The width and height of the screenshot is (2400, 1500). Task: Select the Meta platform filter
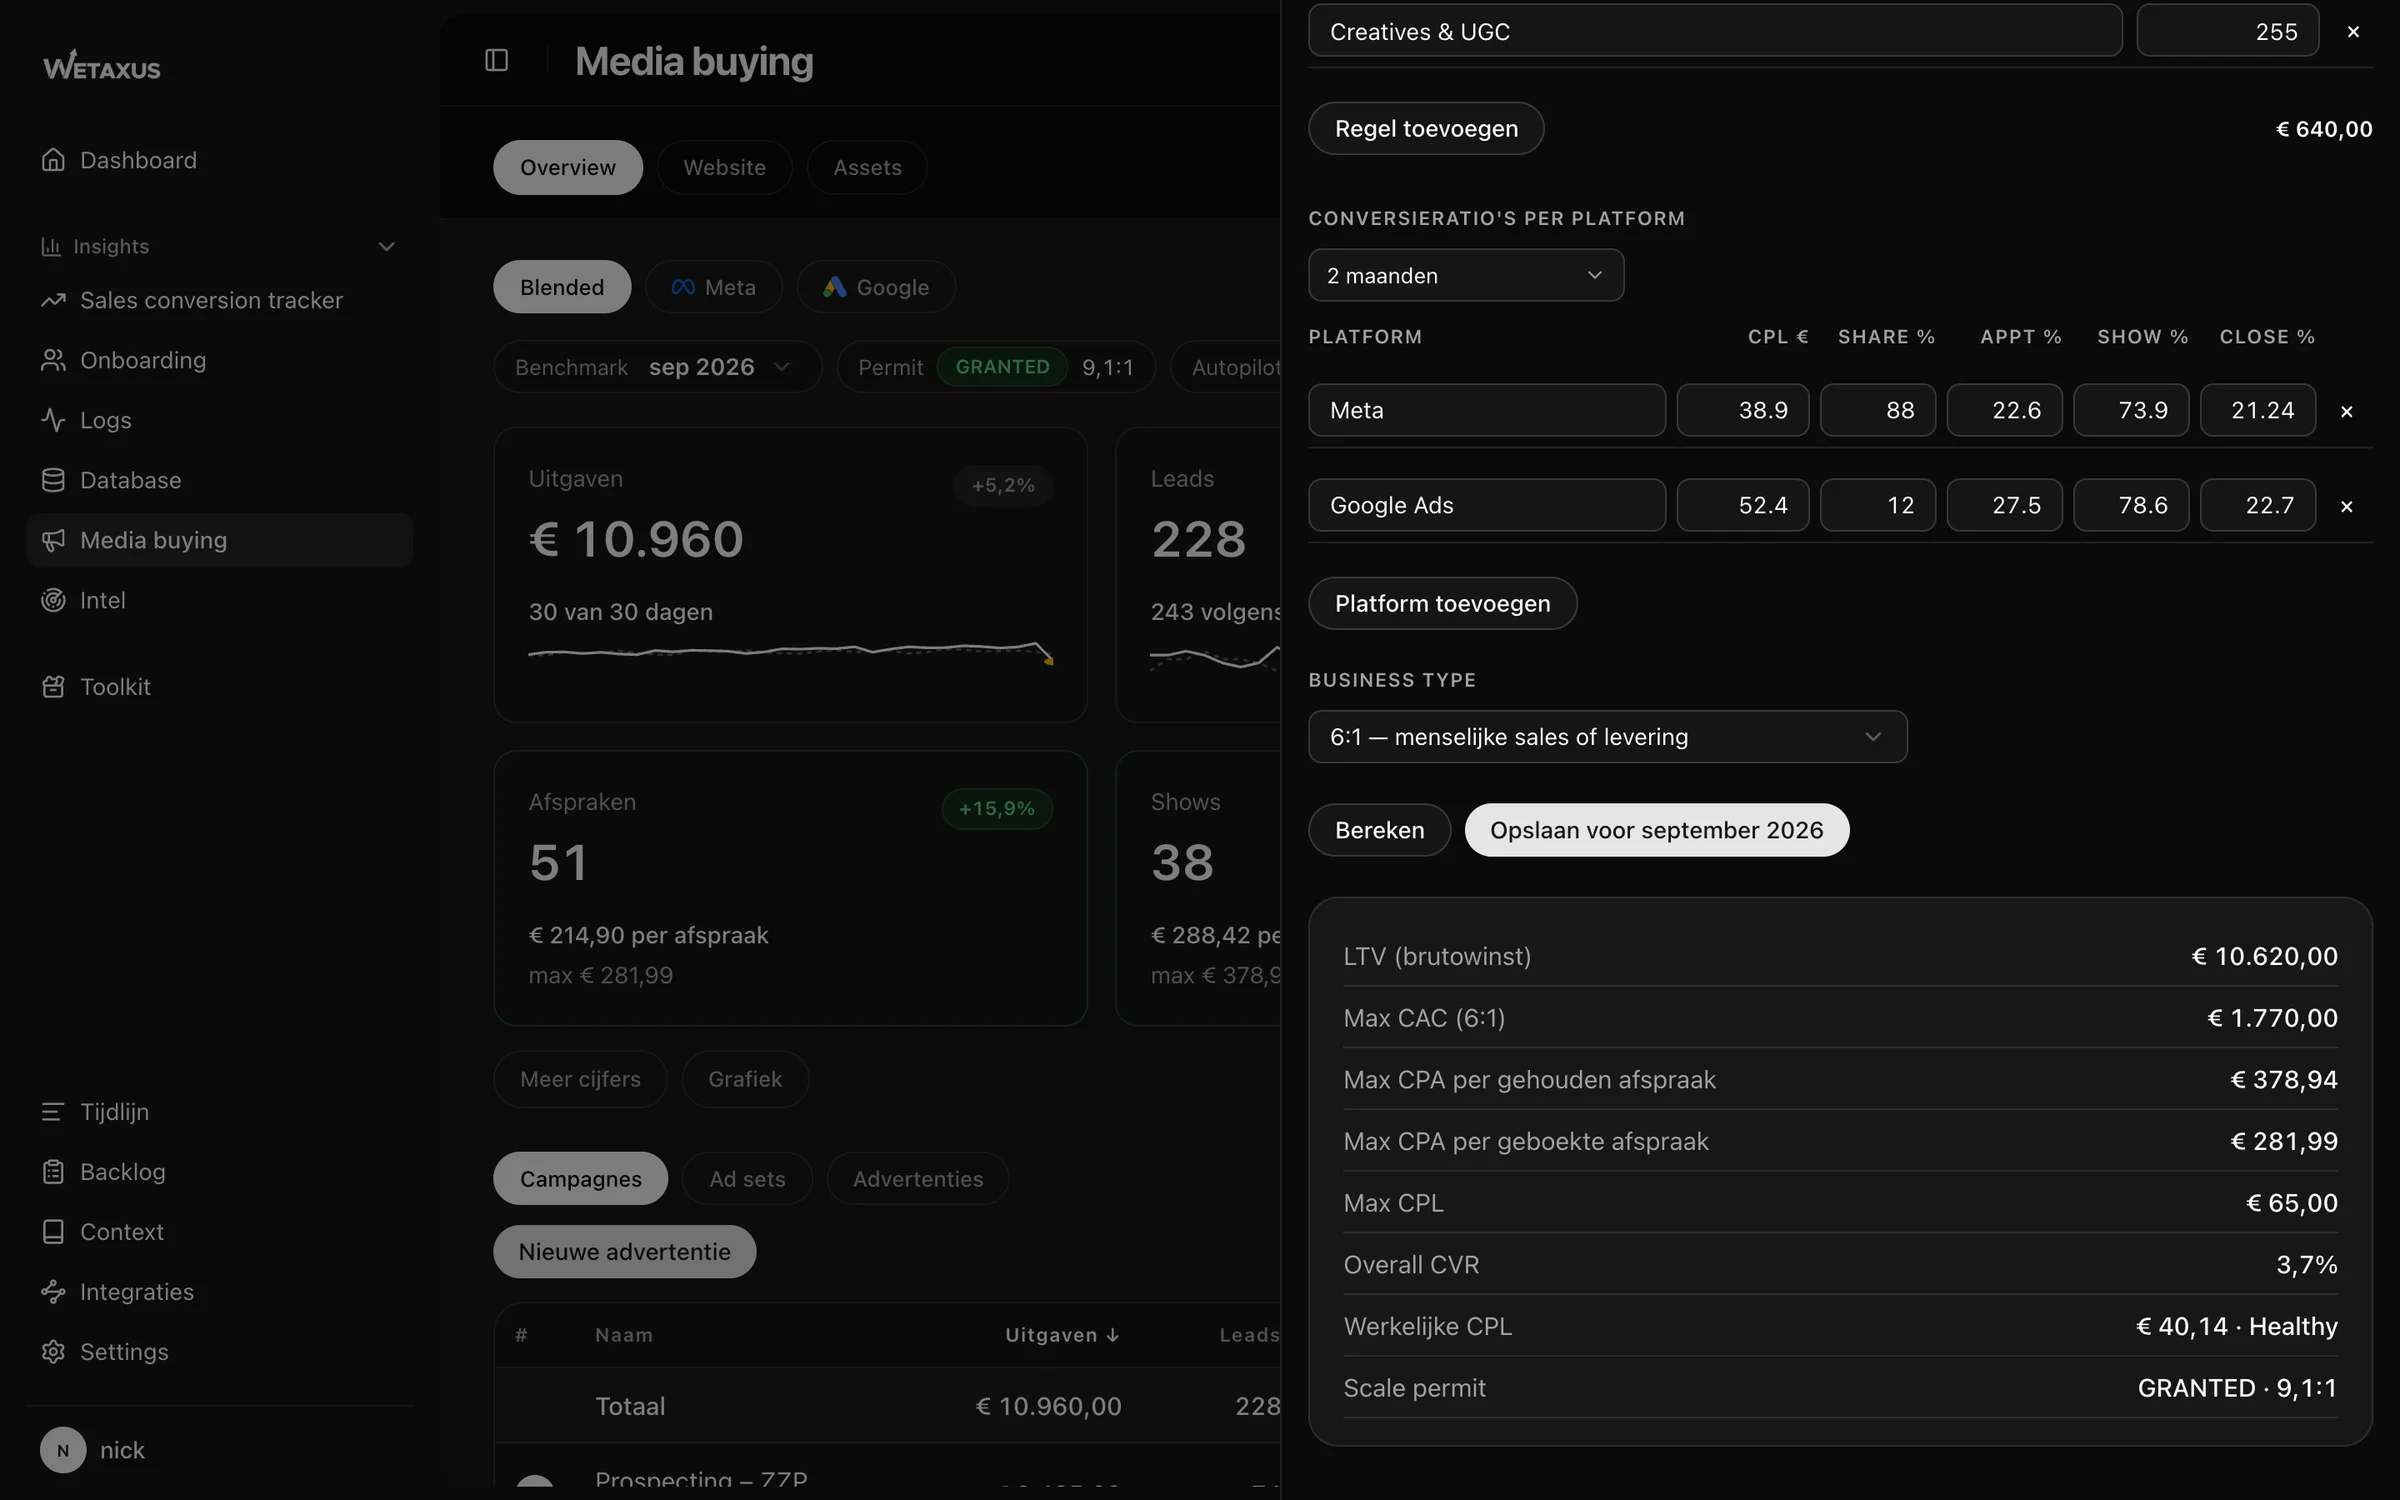714,287
